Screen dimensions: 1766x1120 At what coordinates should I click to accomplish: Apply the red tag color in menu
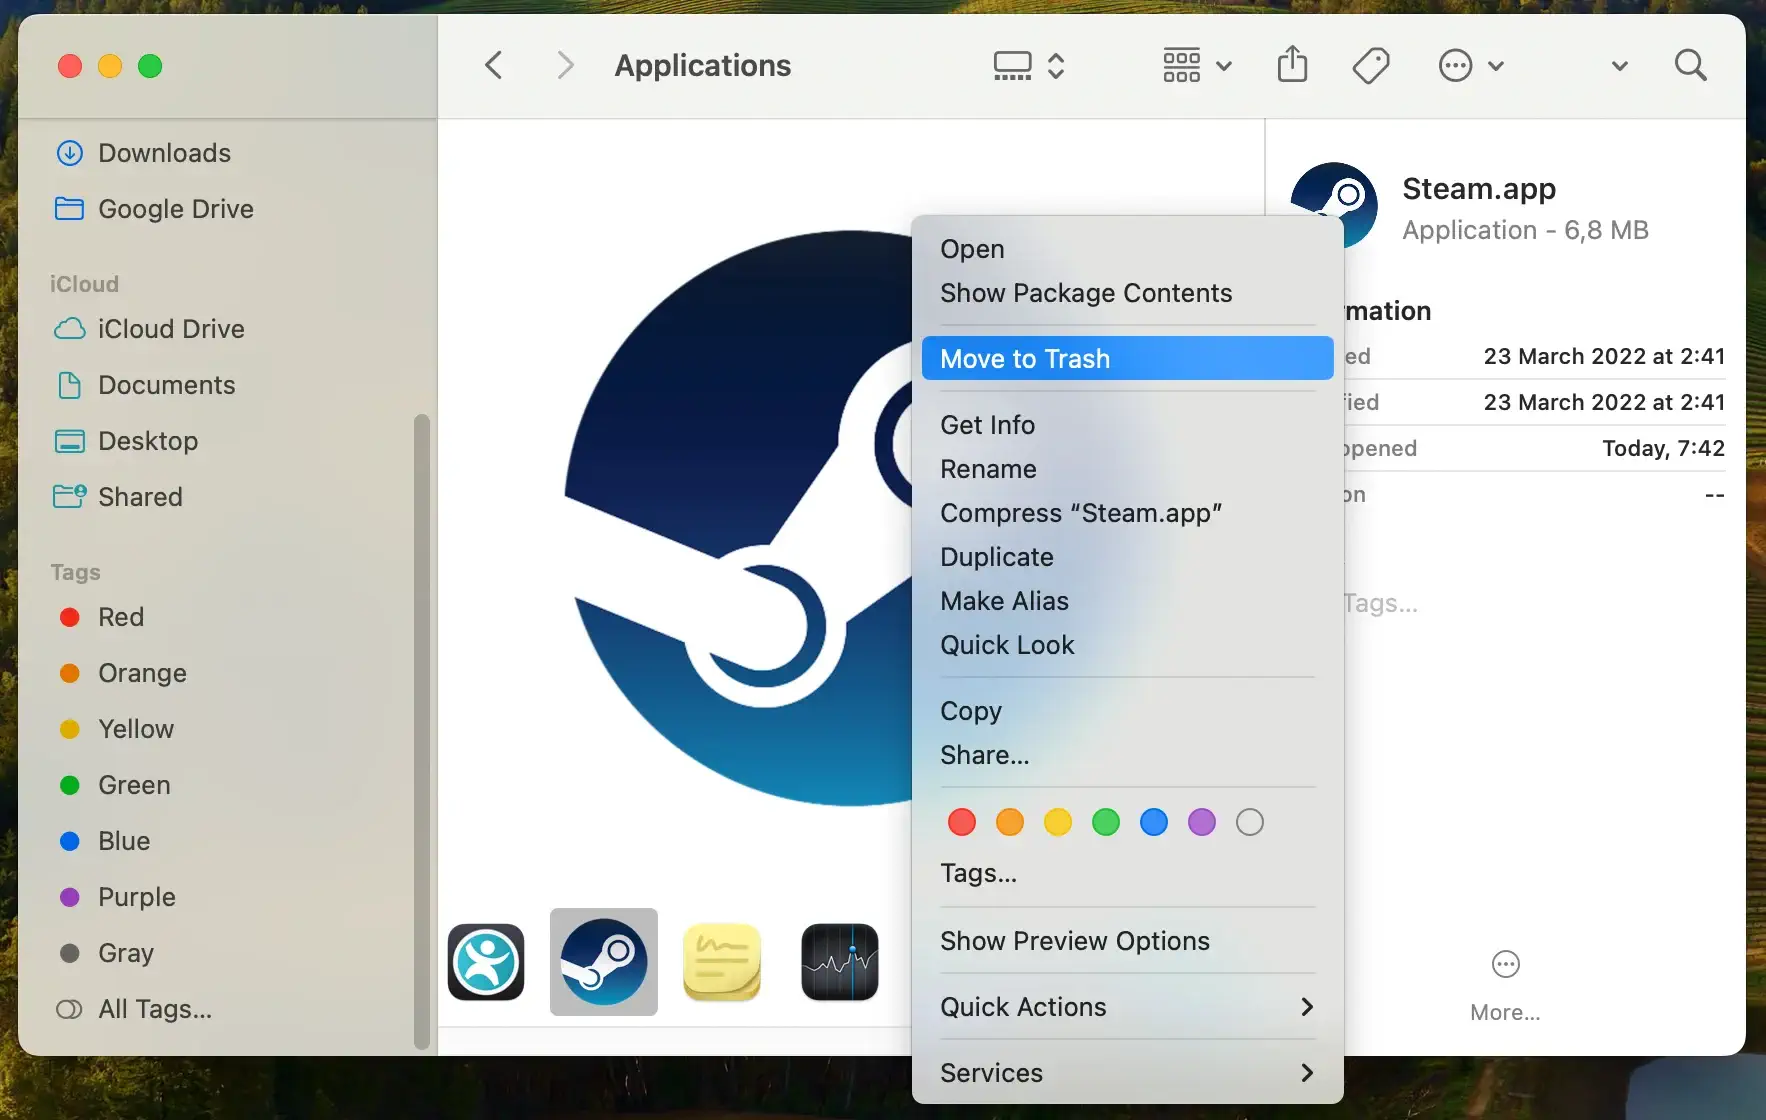tap(962, 822)
